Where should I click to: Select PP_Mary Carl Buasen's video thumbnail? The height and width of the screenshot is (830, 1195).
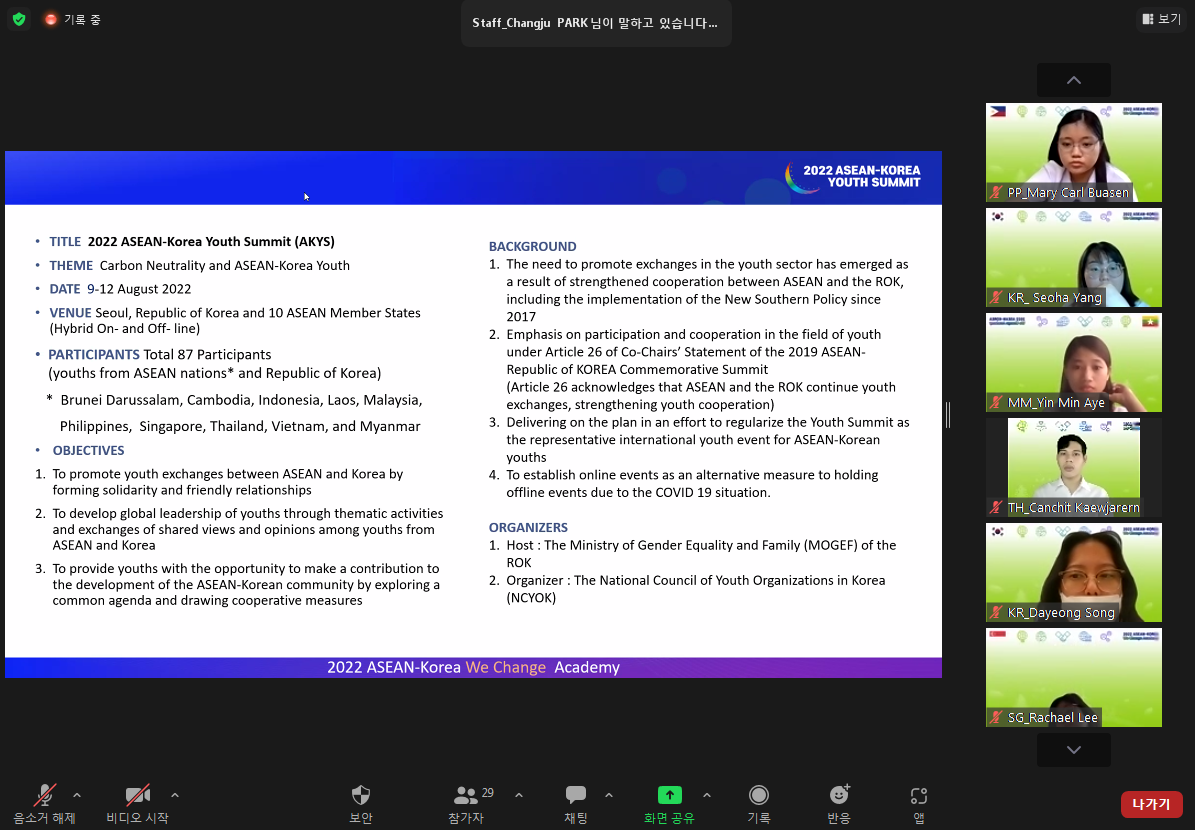click(x=1073, y=152)
